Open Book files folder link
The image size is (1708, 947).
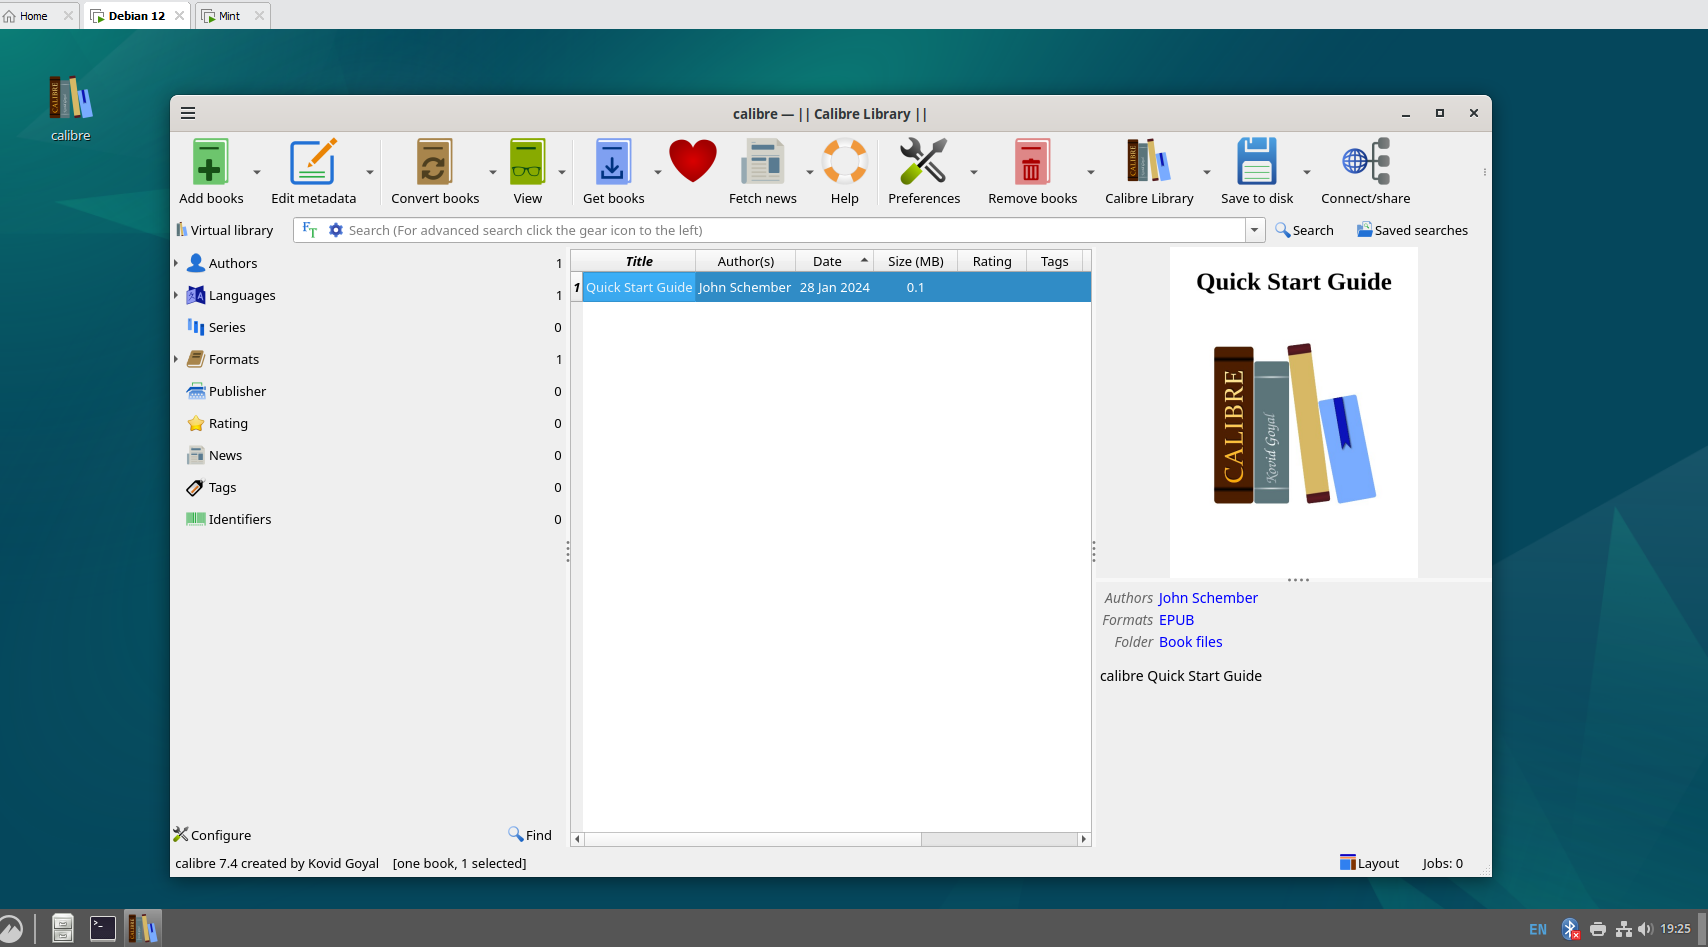click(x=1190, y=642)
